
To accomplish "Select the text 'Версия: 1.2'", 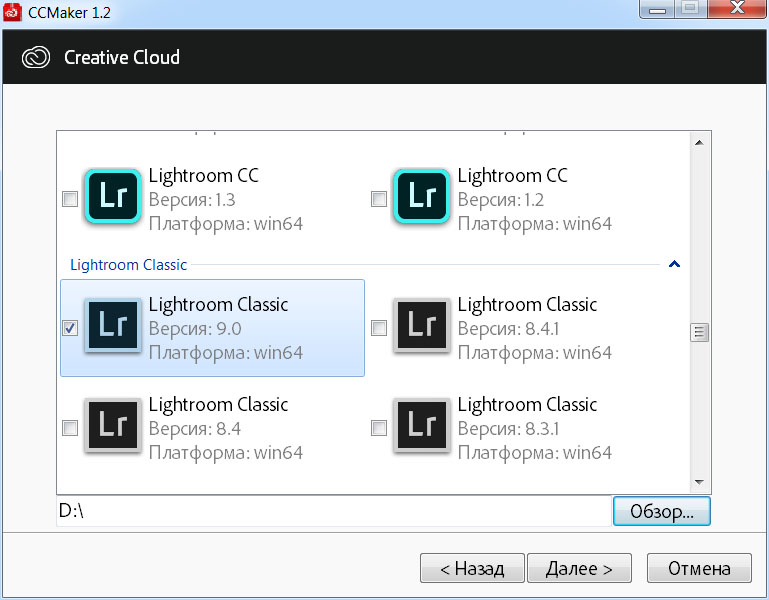I will [x=501, y=200].
